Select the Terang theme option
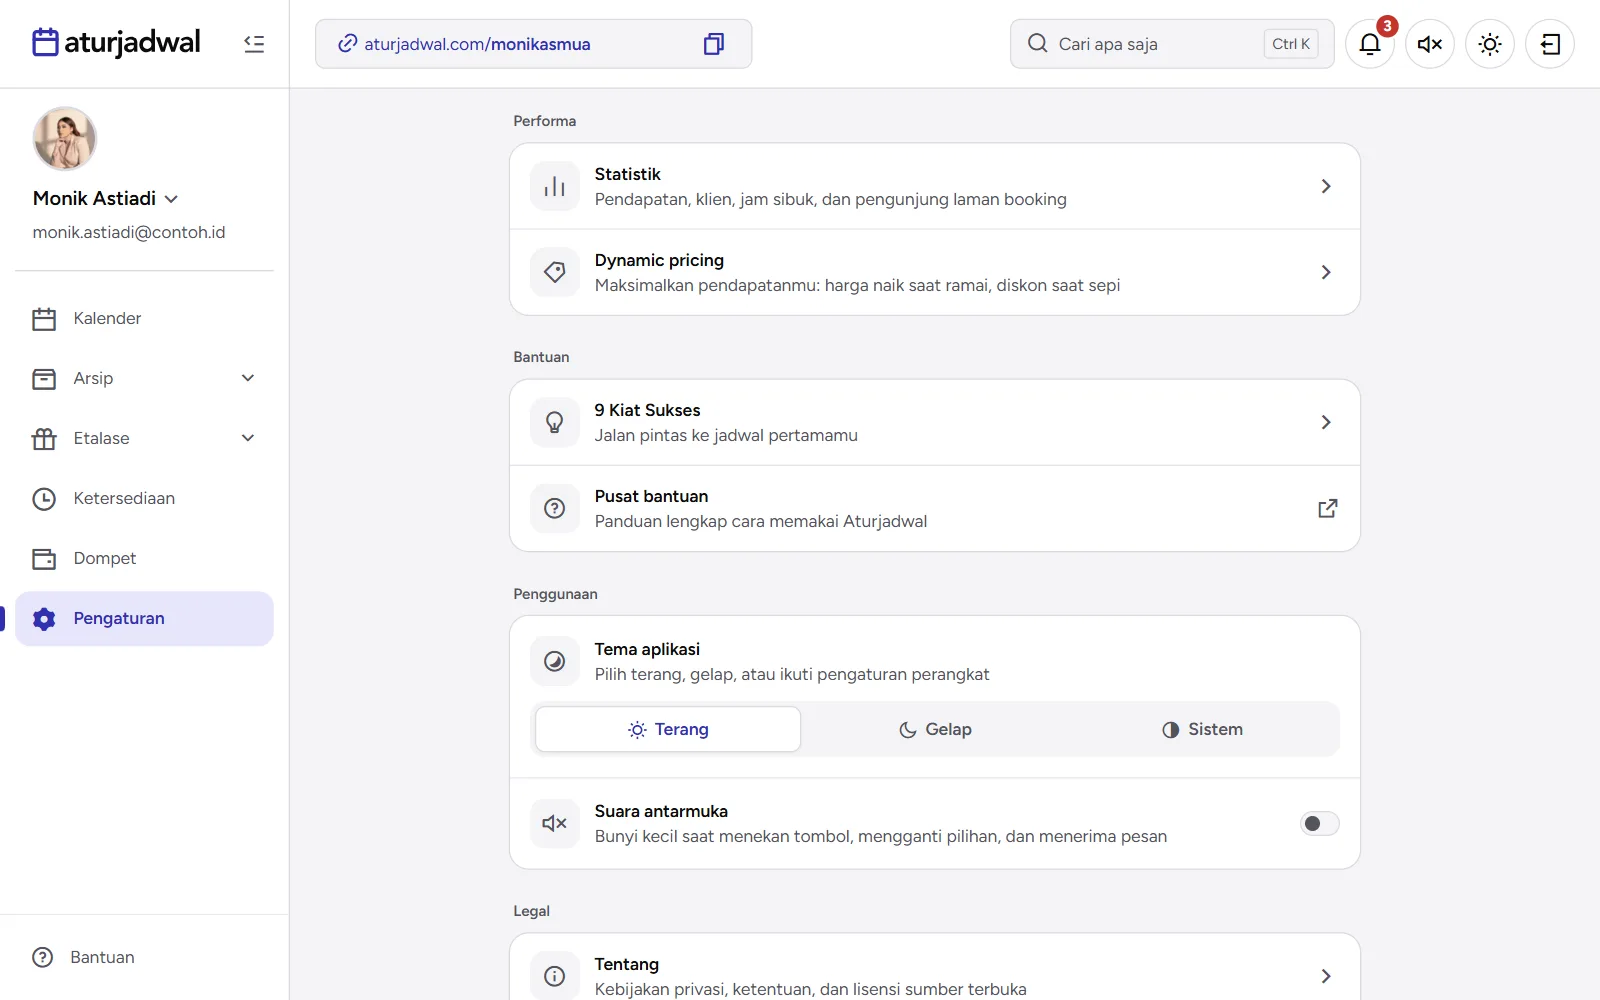Image resolution: width=1600 pixels, height=1000 pixels. tap(668, 729)
